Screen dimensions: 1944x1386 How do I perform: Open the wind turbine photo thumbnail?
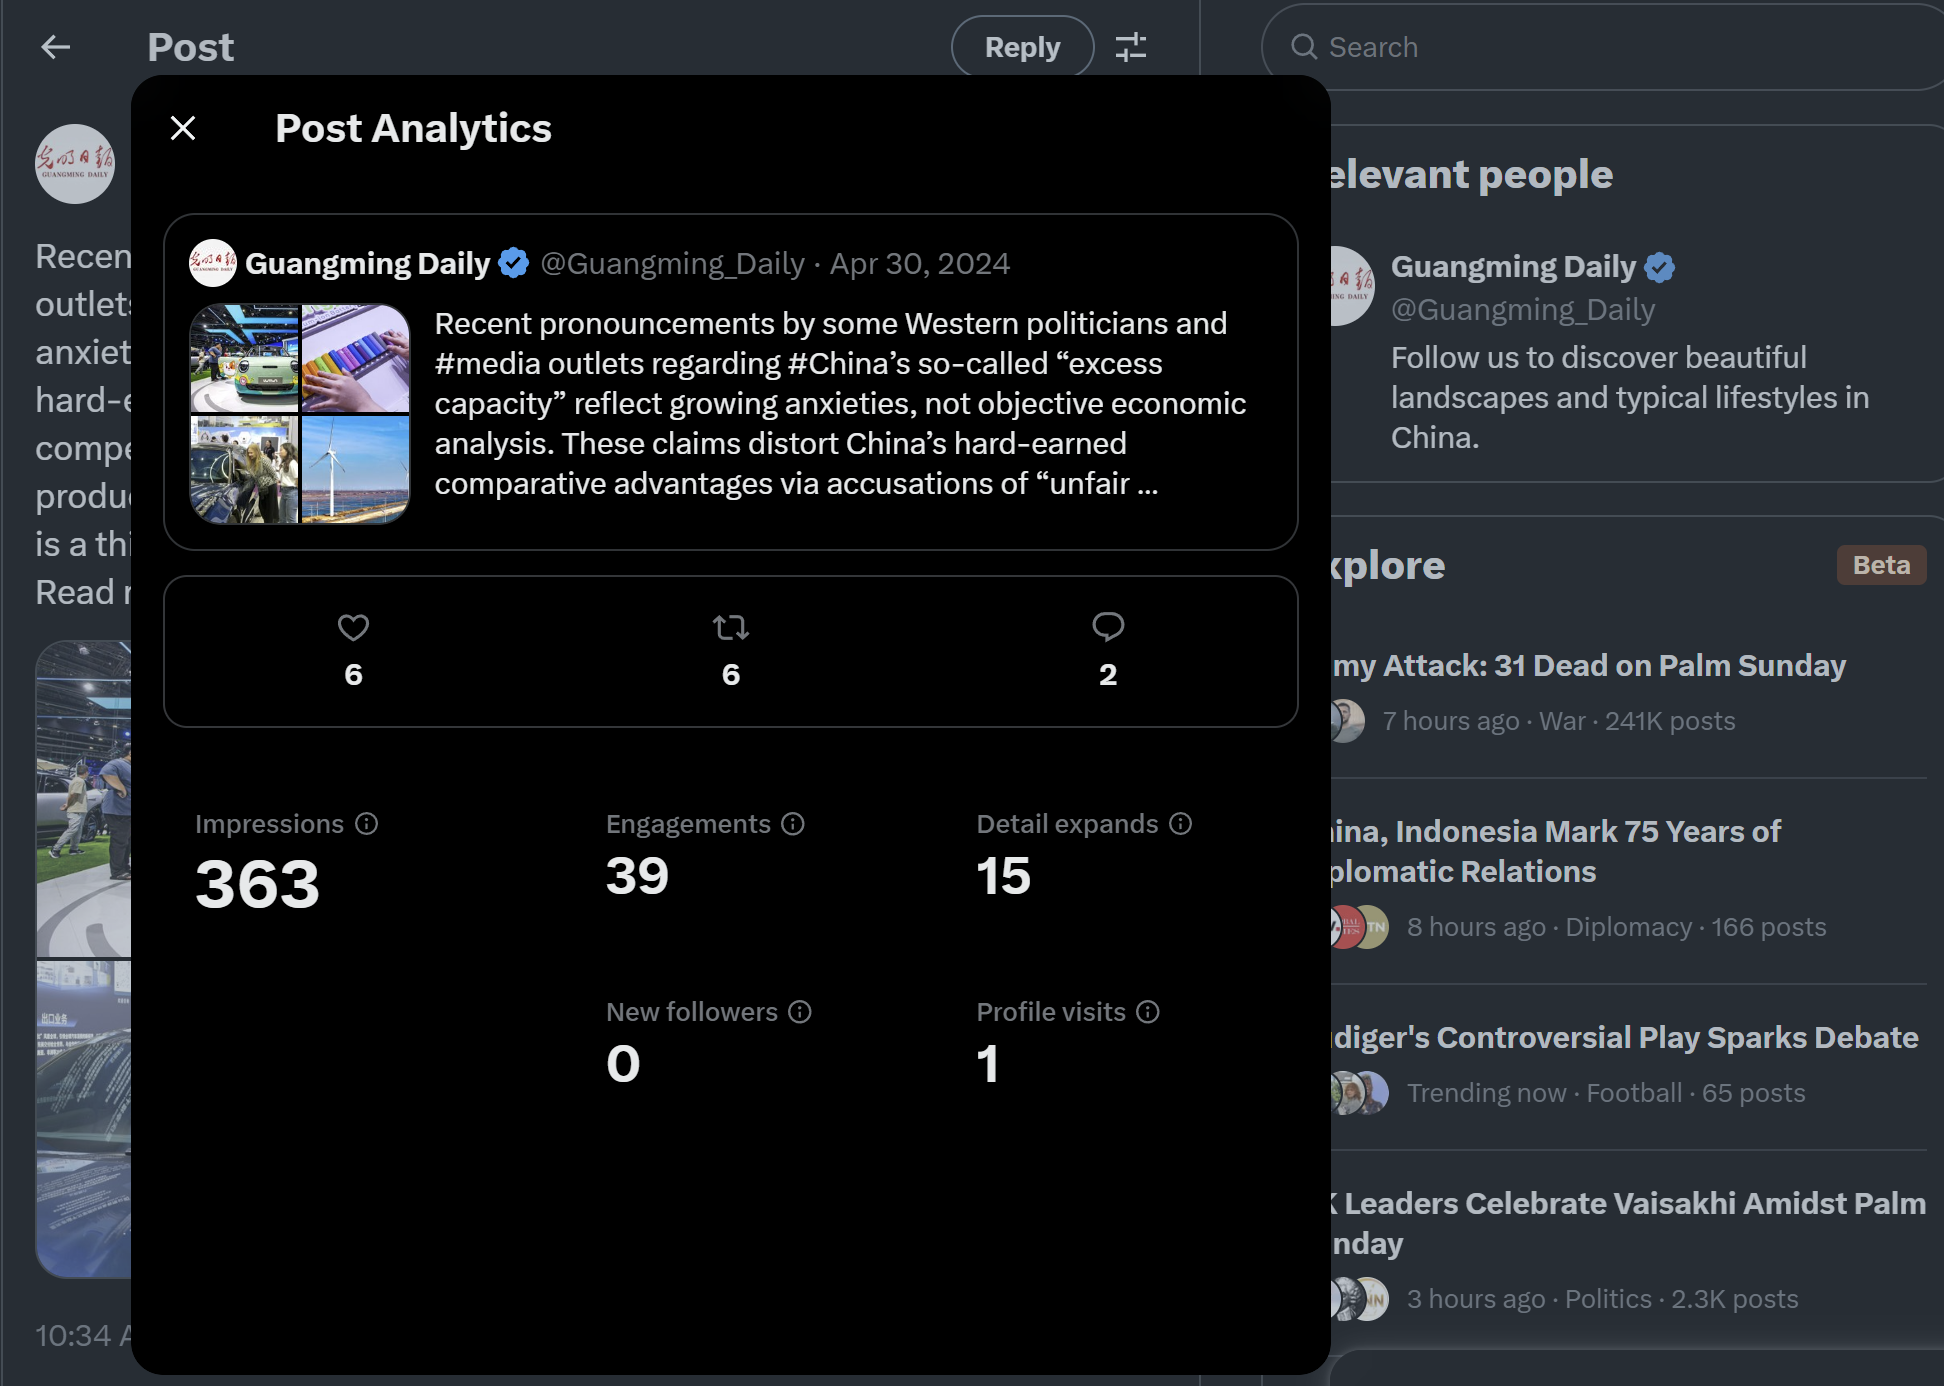356,470
